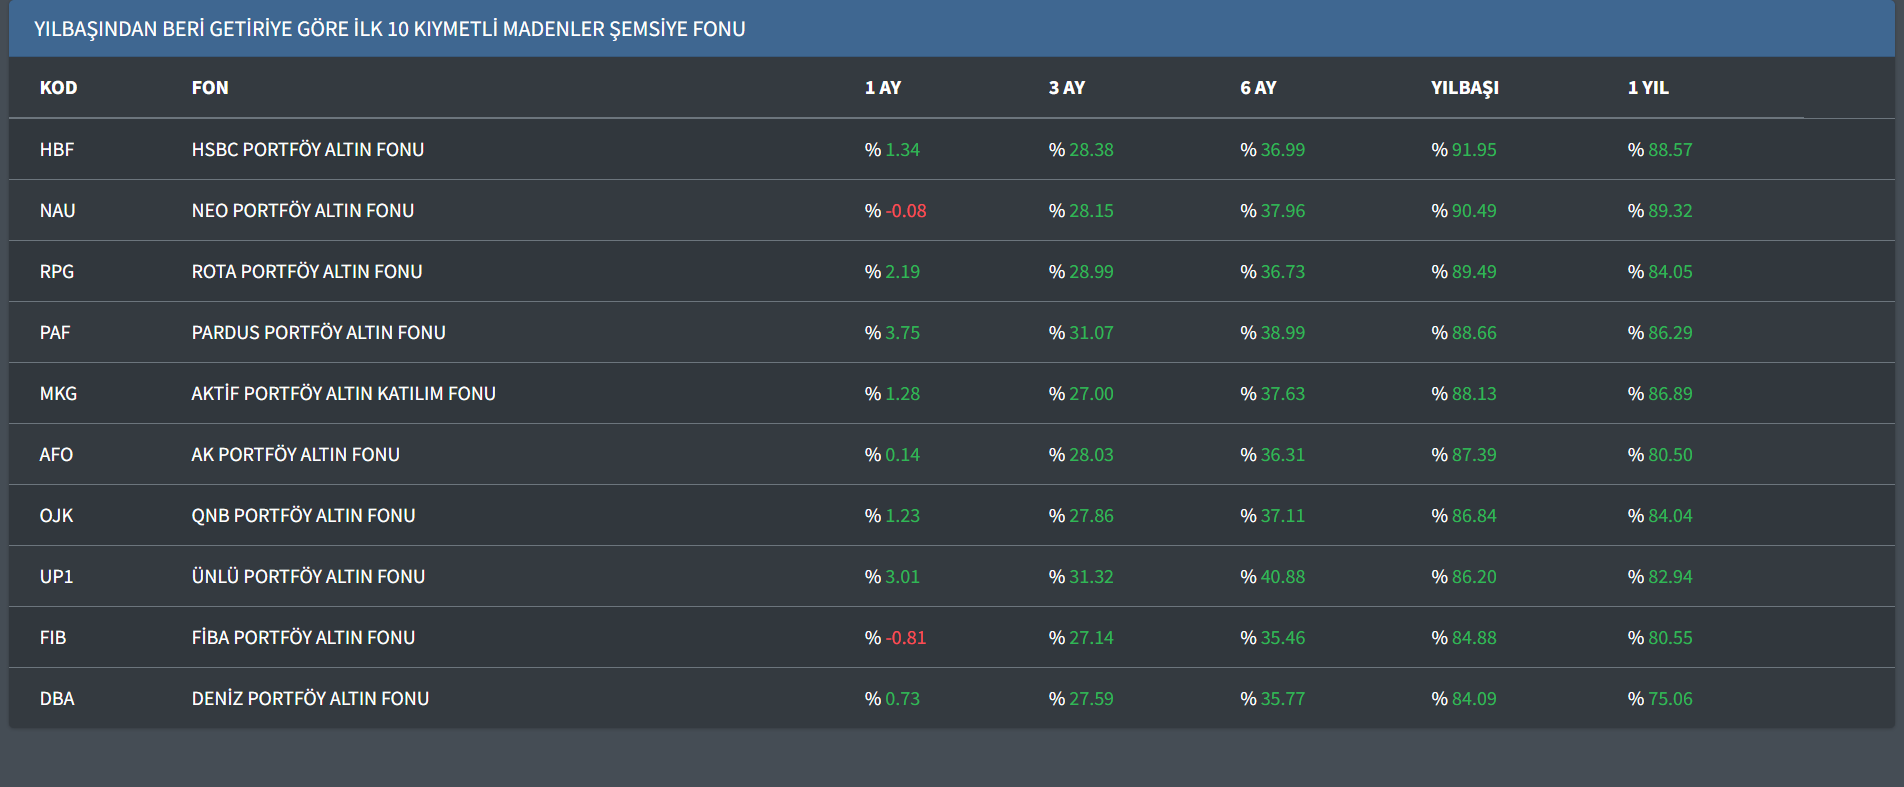
Task: Select ROTA PORTFÖY ALTIN FONU
Action: (x=306, y=272)
